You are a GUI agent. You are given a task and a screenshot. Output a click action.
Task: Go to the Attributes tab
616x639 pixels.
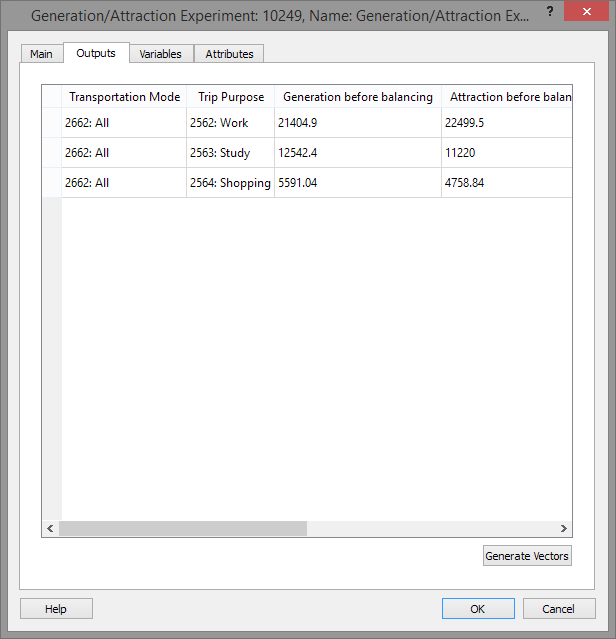tap(229, 54)
